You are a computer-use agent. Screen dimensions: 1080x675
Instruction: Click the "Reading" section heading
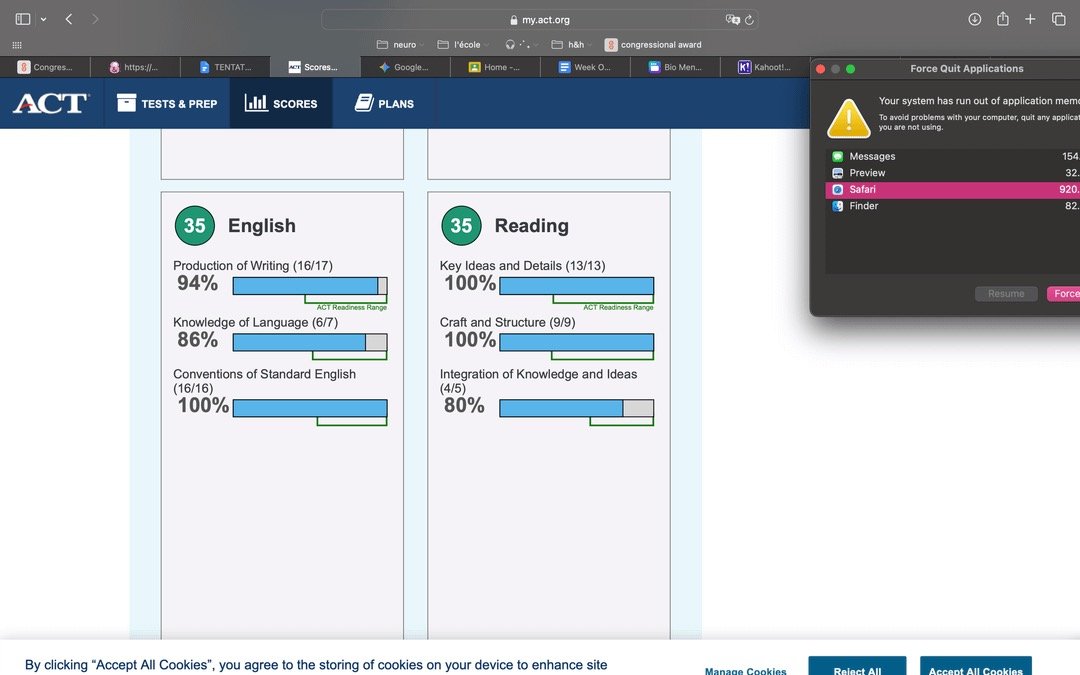(532, 226)
